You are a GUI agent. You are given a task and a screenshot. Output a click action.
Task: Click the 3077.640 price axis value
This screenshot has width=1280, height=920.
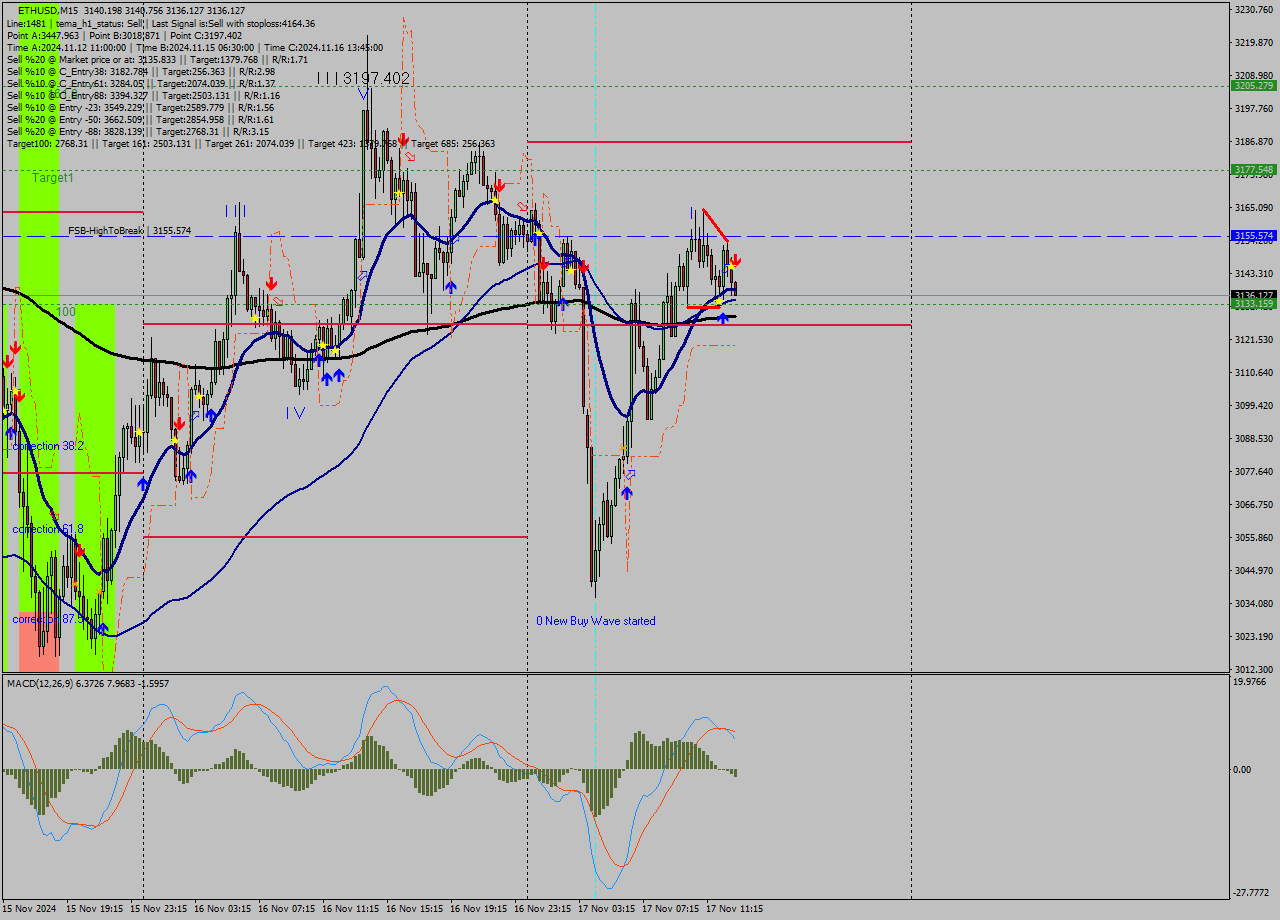pos(1254,472)
